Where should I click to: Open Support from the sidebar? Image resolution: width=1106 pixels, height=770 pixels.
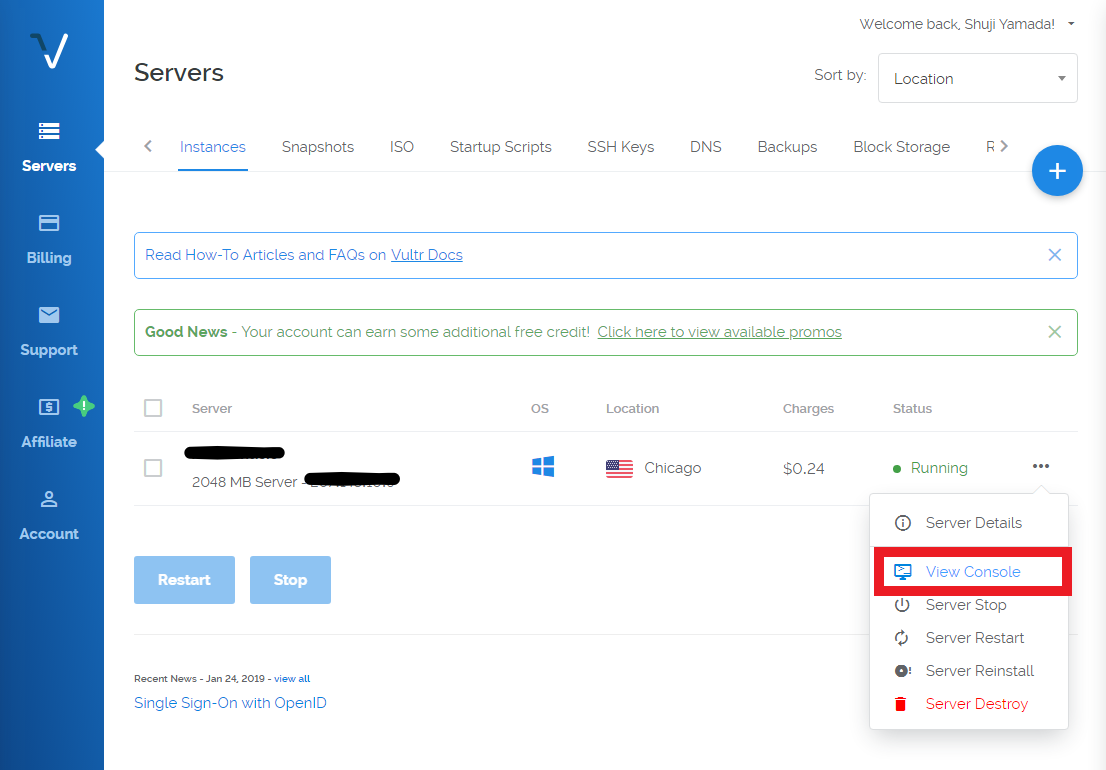(x=48, y=330)
